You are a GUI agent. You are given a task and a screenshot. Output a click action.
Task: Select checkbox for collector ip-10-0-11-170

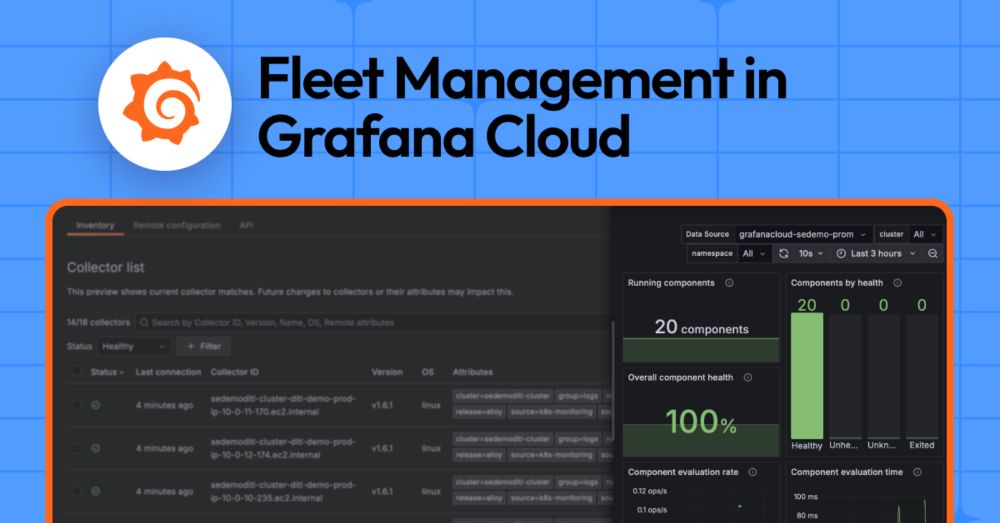coord(77,405)
